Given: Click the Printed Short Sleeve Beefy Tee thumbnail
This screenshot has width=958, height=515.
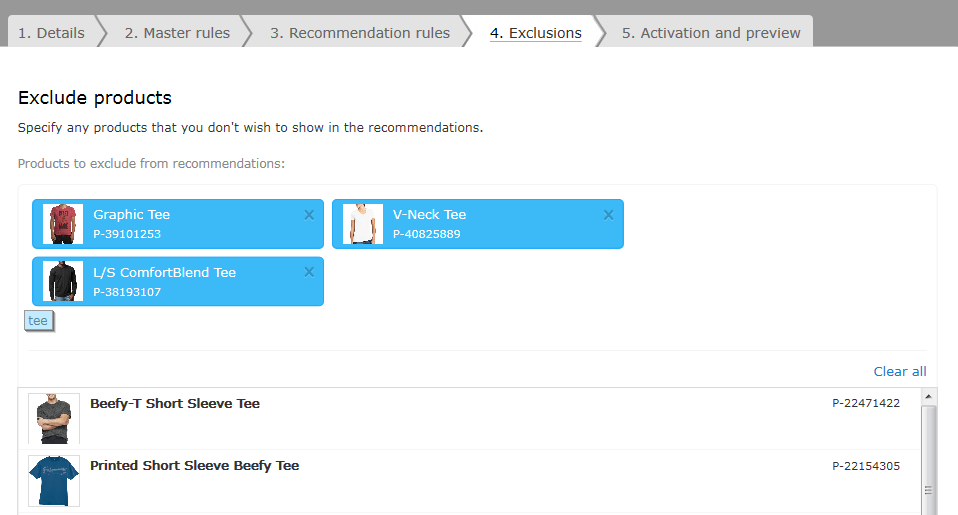Looking at the screenshot, I should pyautogui.click(x=54, y=481).
